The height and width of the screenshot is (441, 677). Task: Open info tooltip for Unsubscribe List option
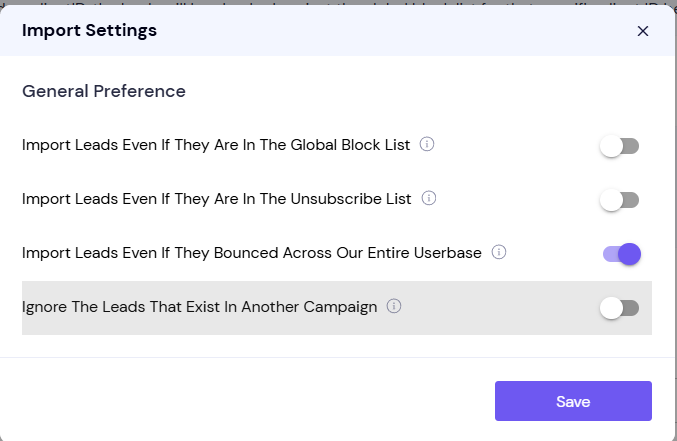(428, 198)
